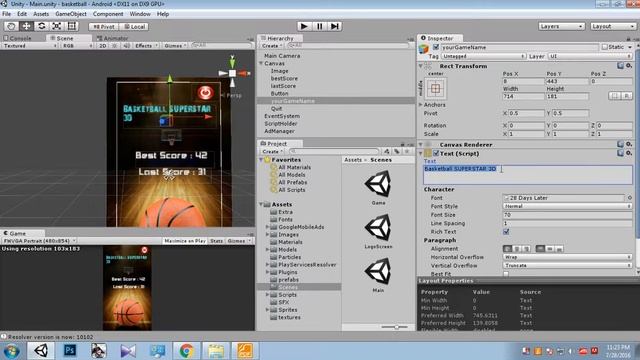
Task: Toggle Text Script component checkbox
Action: point(436,153)
